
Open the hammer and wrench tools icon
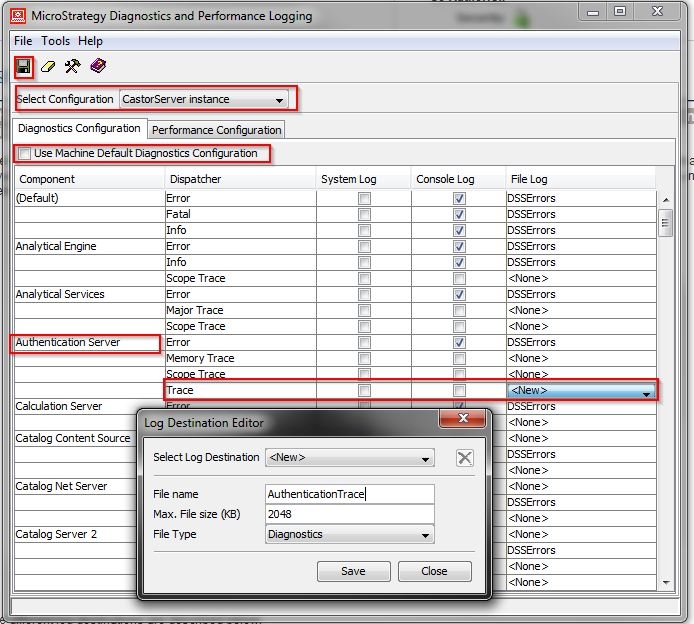[x=72, y=66]
